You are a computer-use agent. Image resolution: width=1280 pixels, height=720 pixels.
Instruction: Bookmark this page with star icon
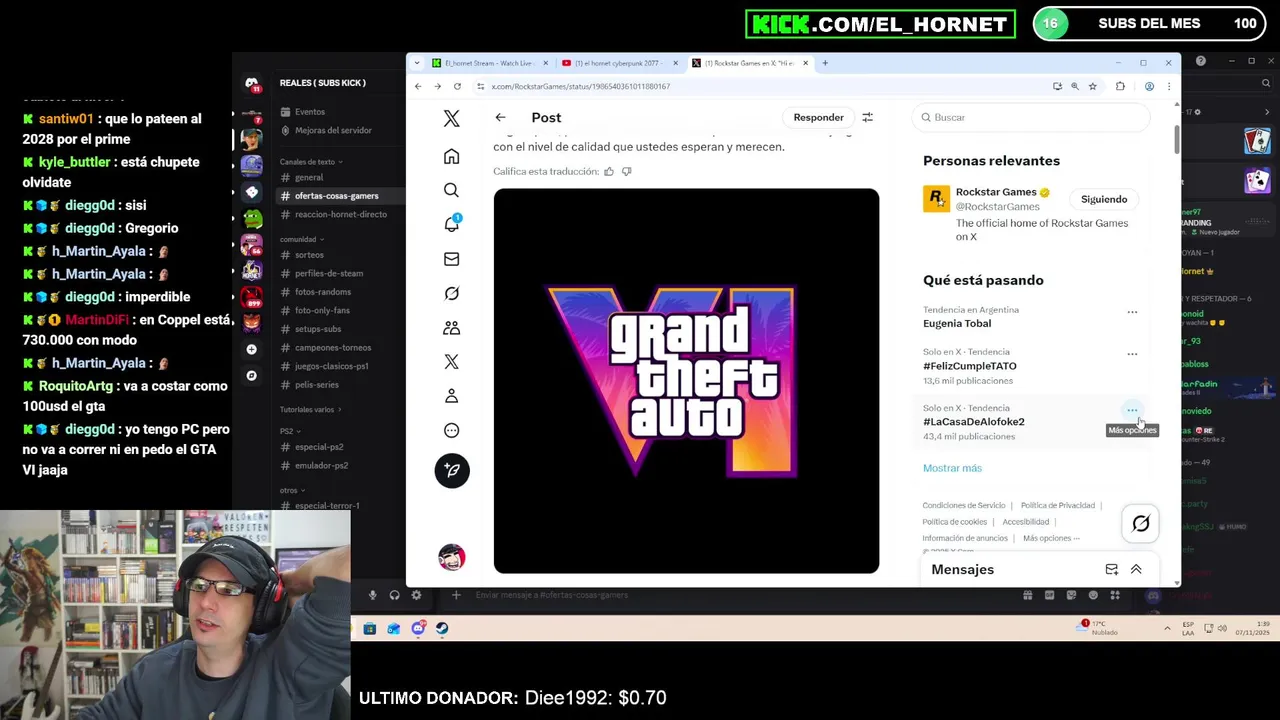click(x=1092, y=86)
